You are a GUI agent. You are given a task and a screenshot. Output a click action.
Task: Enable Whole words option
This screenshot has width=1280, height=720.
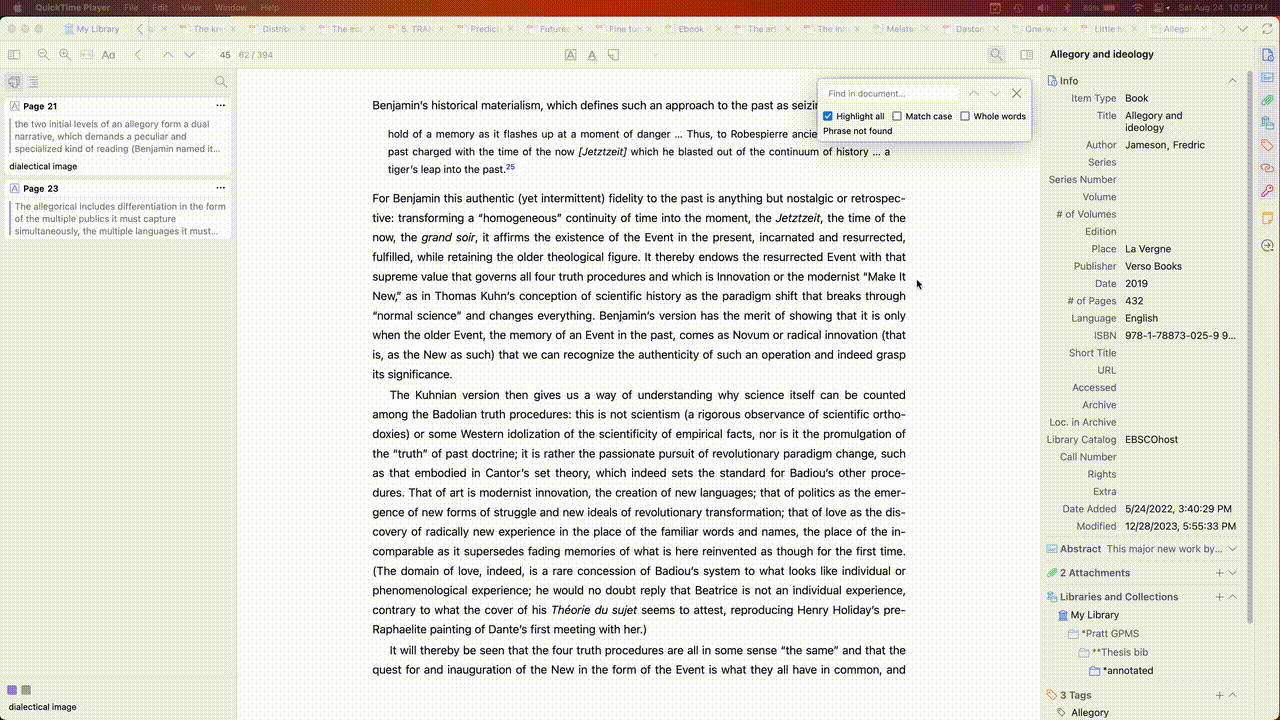(965, 116)
